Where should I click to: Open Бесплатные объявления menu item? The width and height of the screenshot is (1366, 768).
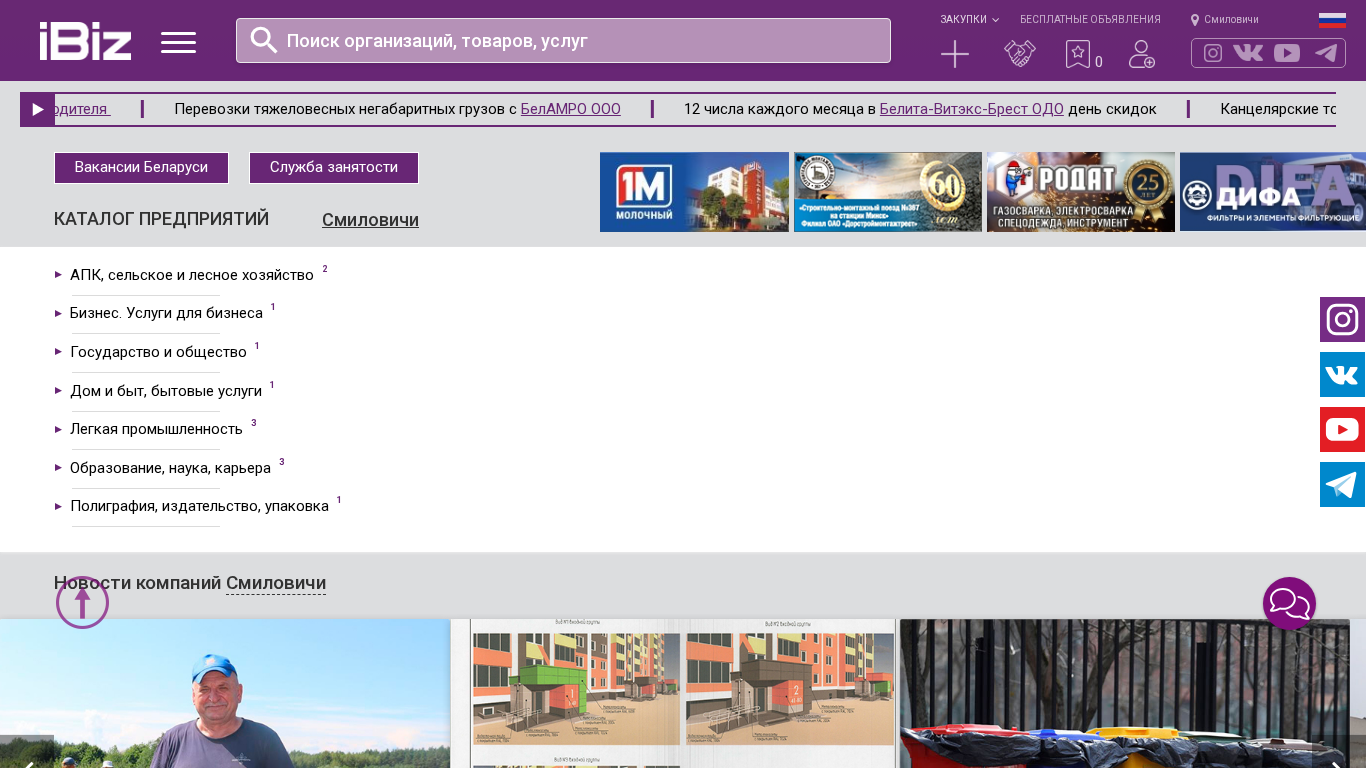(1090, 20)
